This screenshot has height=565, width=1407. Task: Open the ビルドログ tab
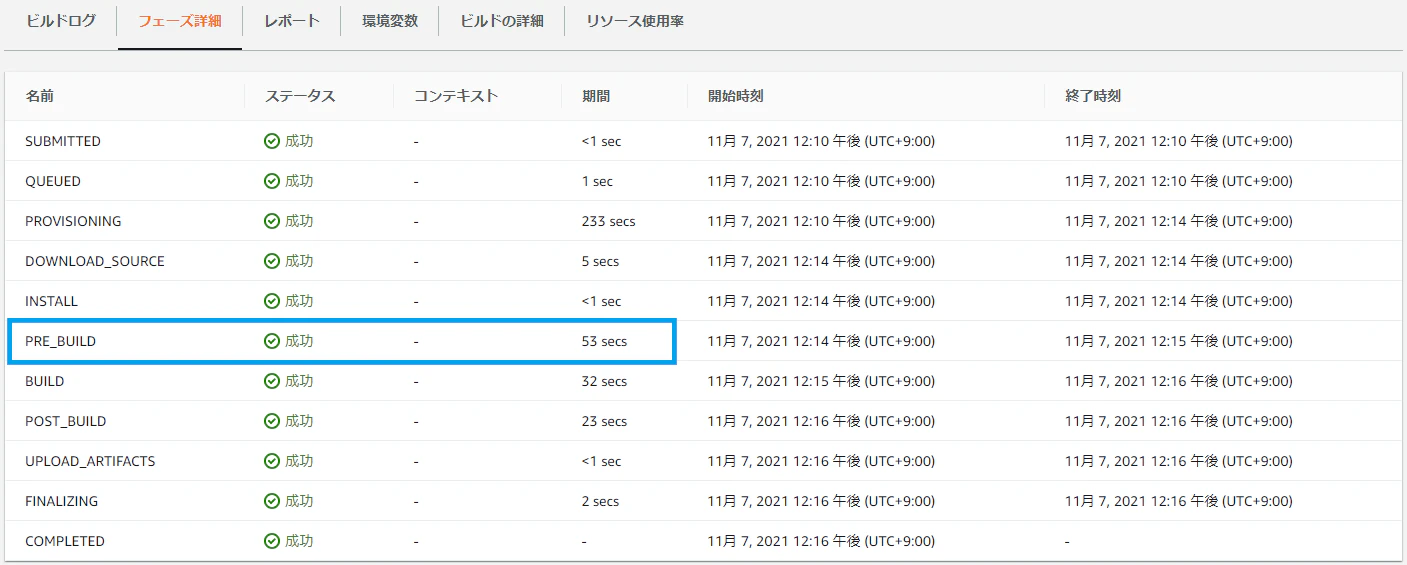[x=61, y=21]
